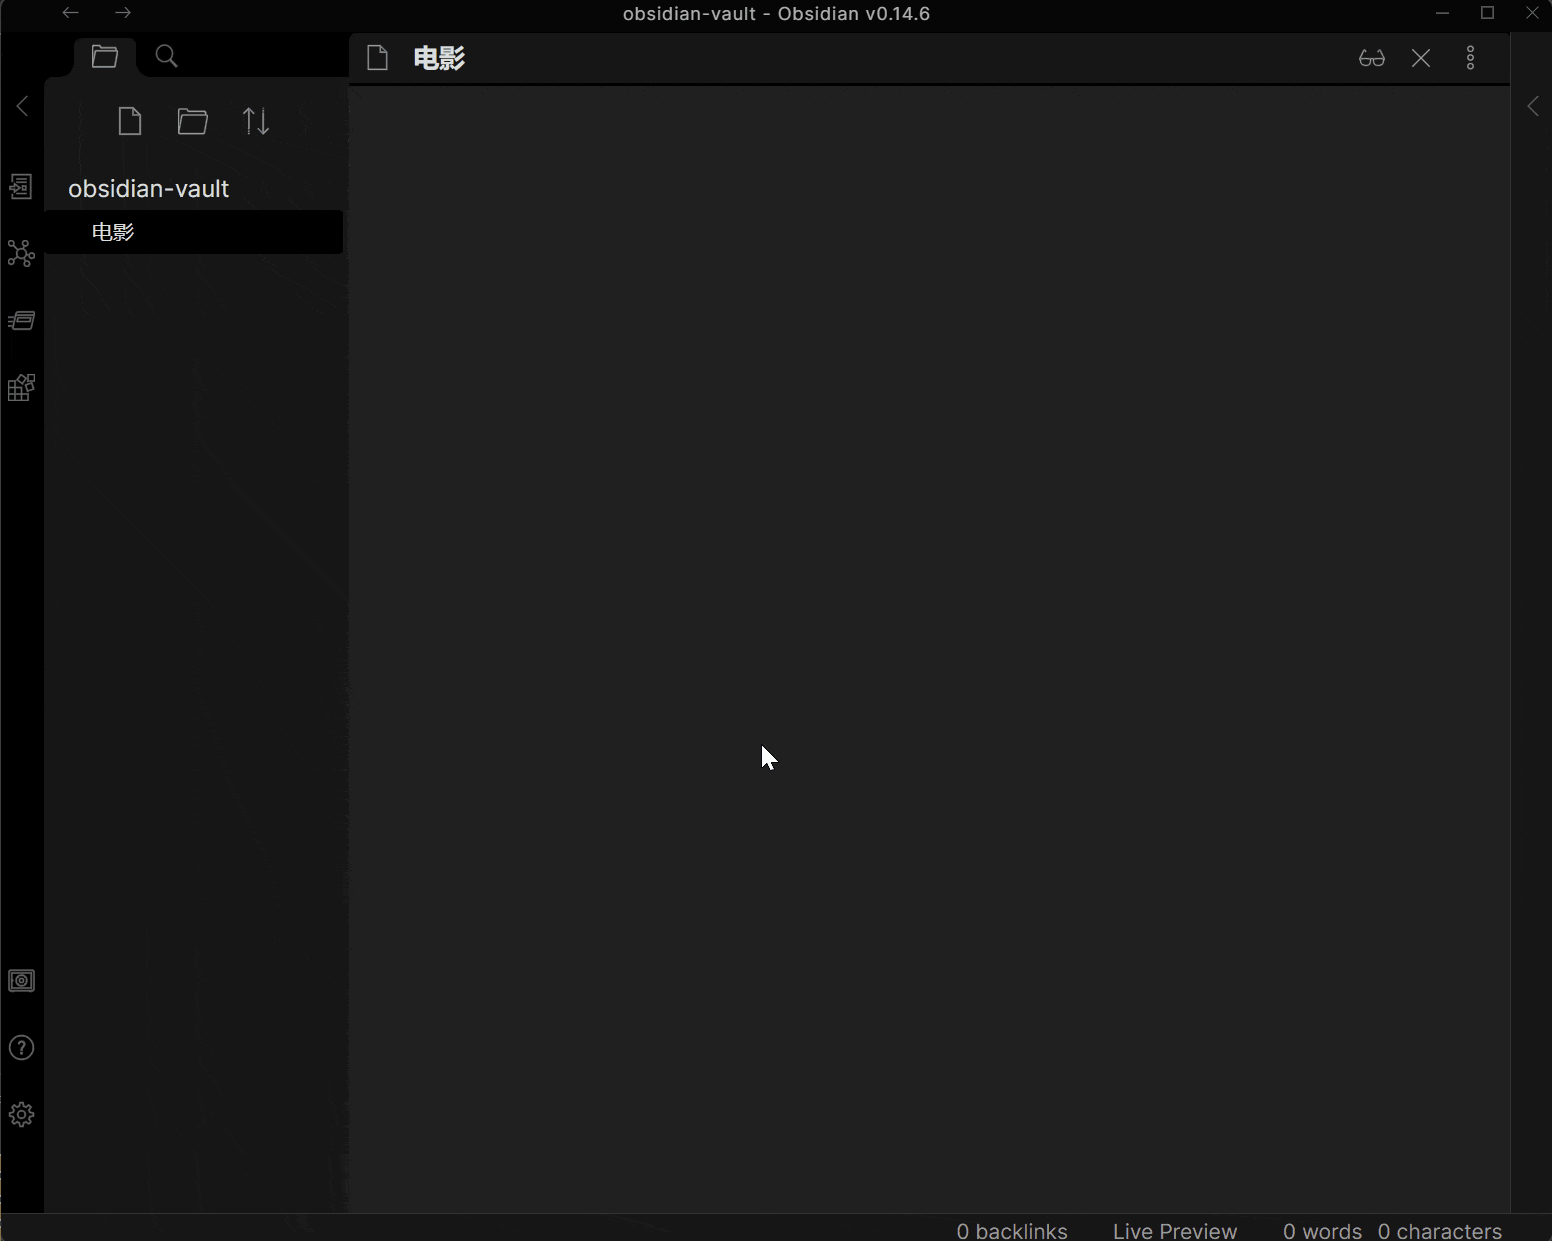The height and width of the screenshot is (1241, 1552).
Task: Change the file sort order
Action: coord(256,122)
